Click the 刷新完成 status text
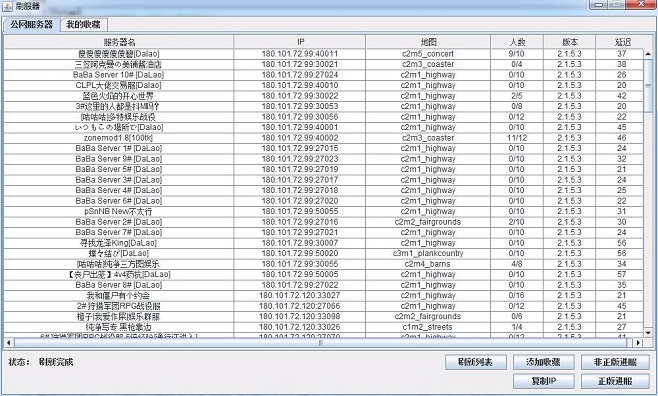Screen dimensions: 658x396 click(56, 362)
